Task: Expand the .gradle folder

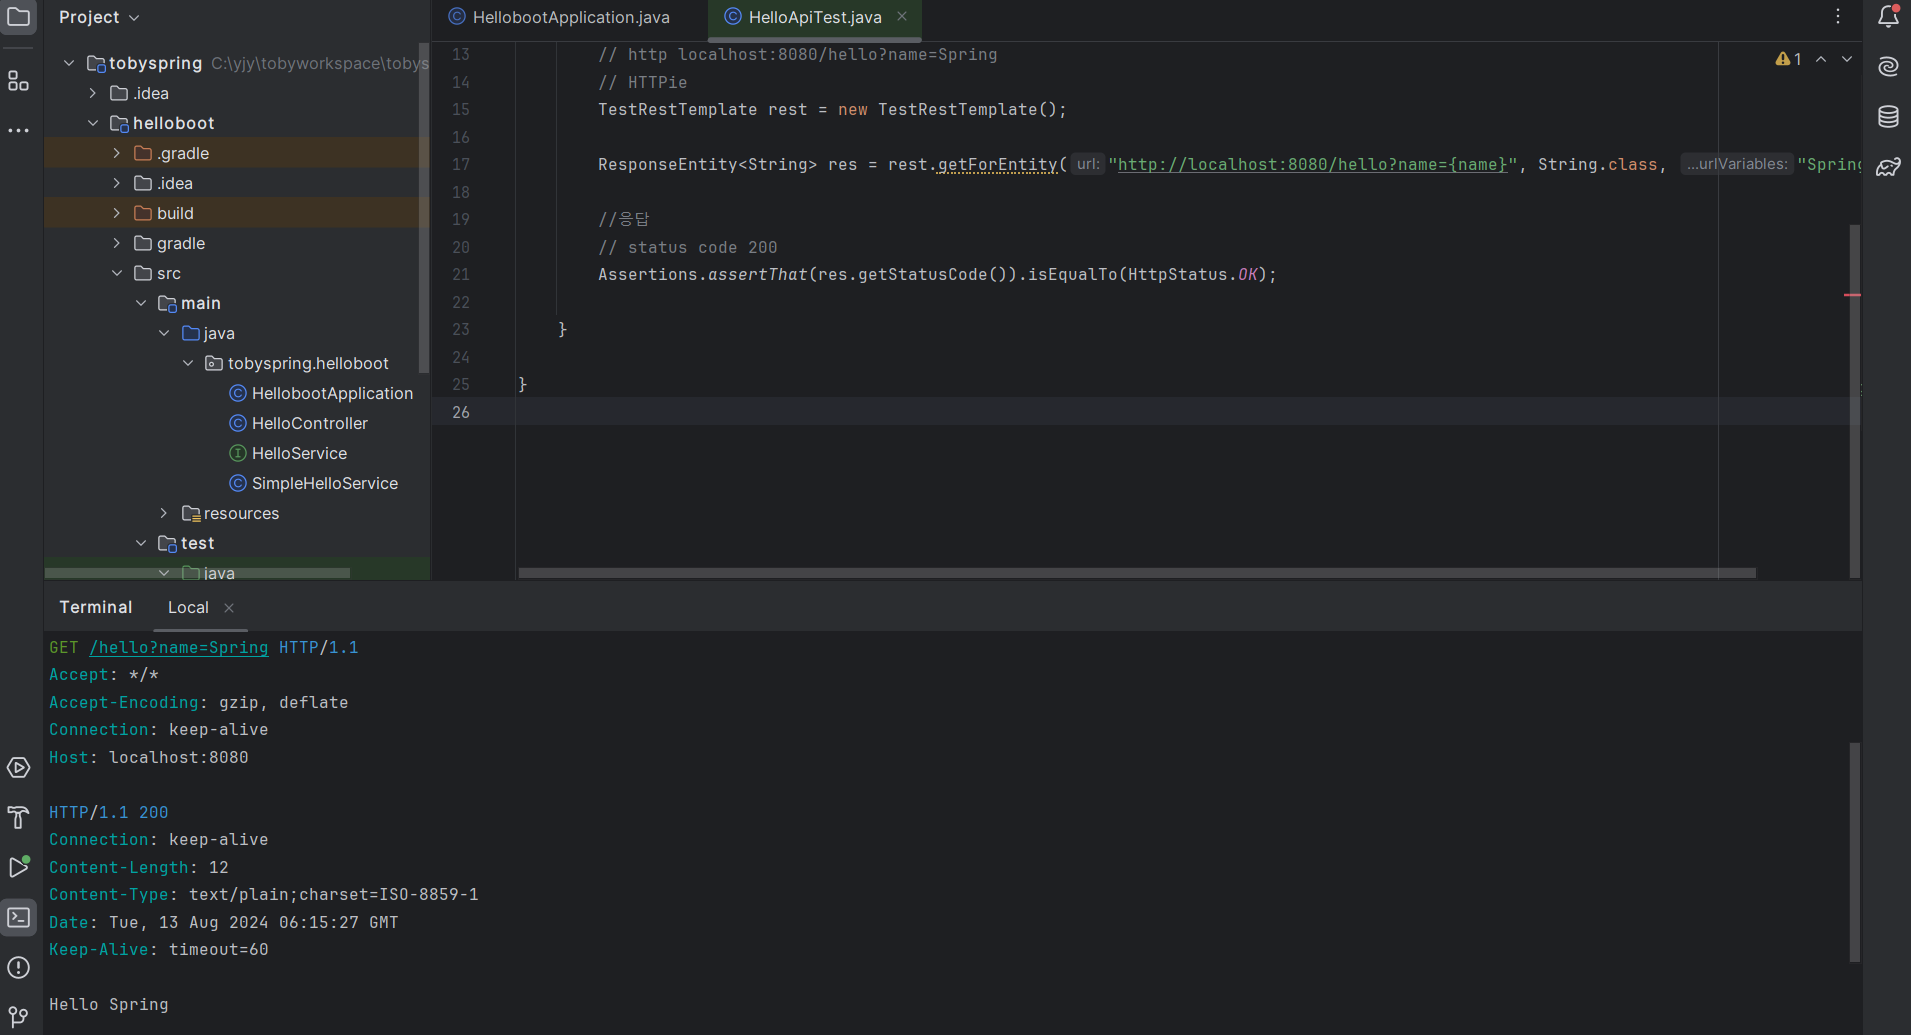Action: point(117,153)
